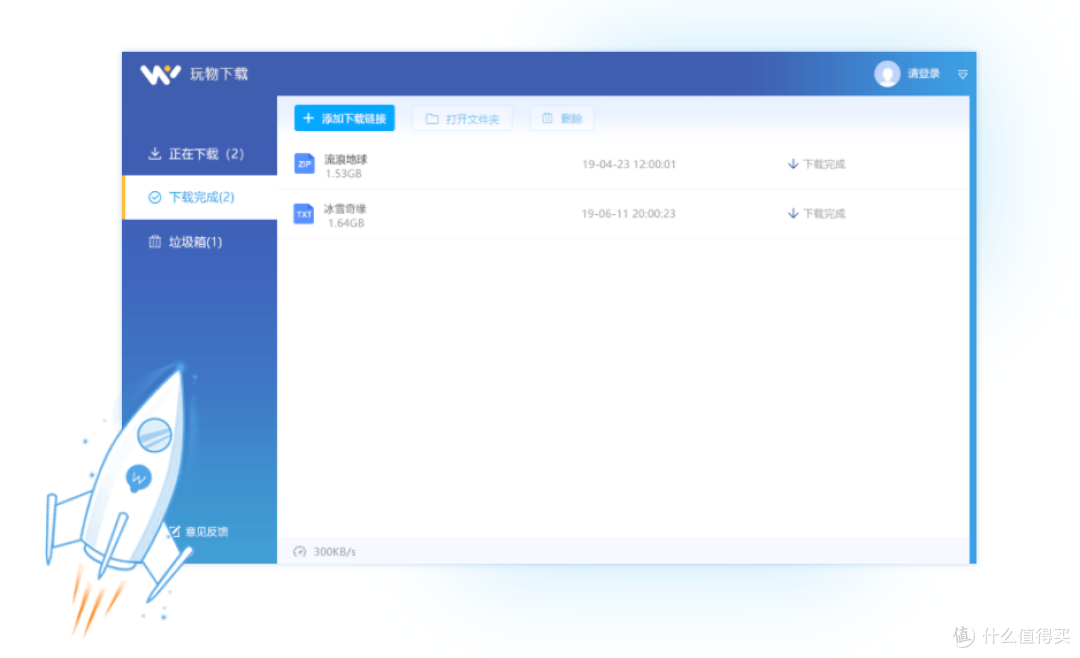Click 打开文件夹 button

[462, 119]
